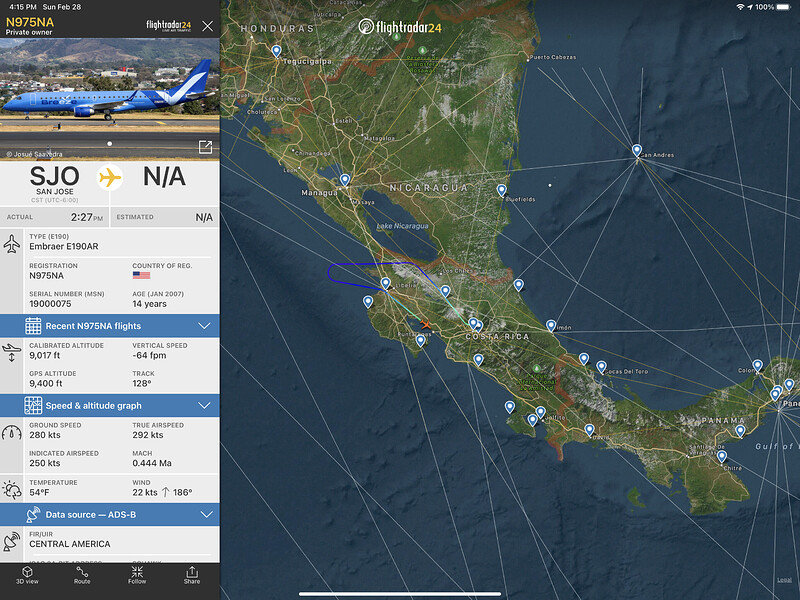Tap the track 128° value

(142, 383)
